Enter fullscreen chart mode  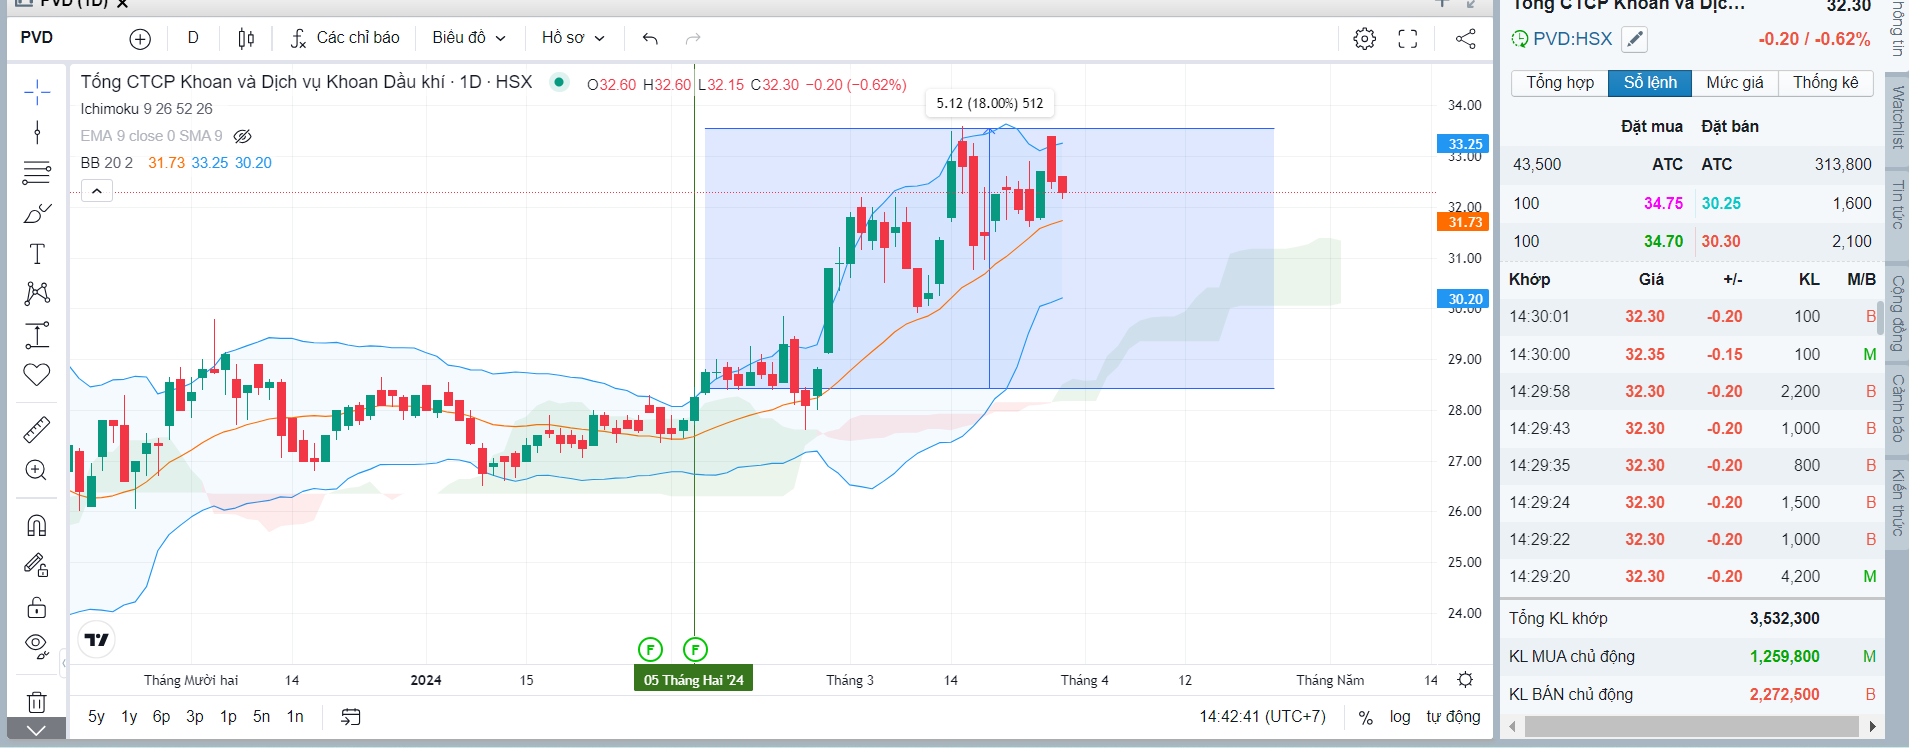click(1408, 39)
